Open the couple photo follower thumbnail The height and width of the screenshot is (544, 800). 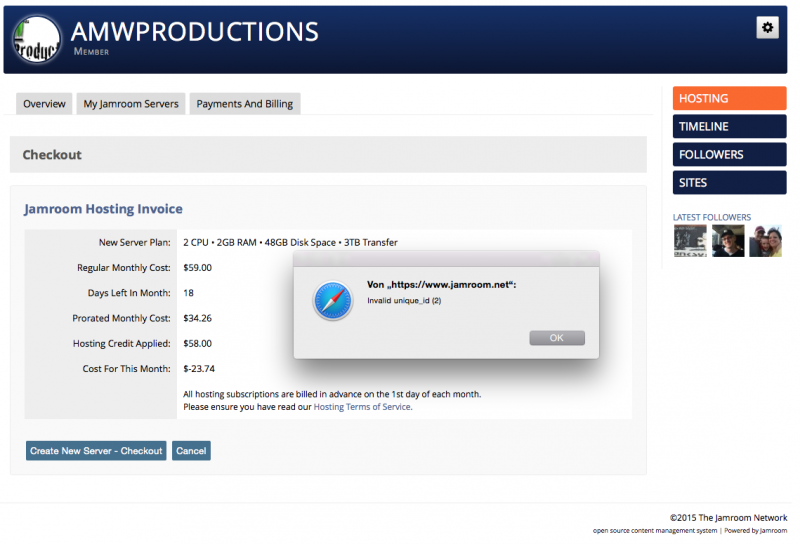pyautogui.click(x=765, y=241)
